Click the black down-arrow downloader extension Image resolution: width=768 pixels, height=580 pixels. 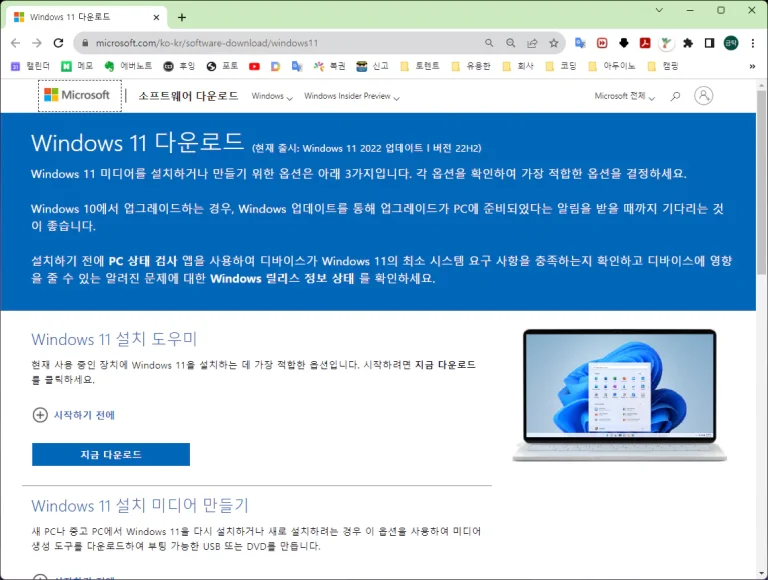click(624, 43)
